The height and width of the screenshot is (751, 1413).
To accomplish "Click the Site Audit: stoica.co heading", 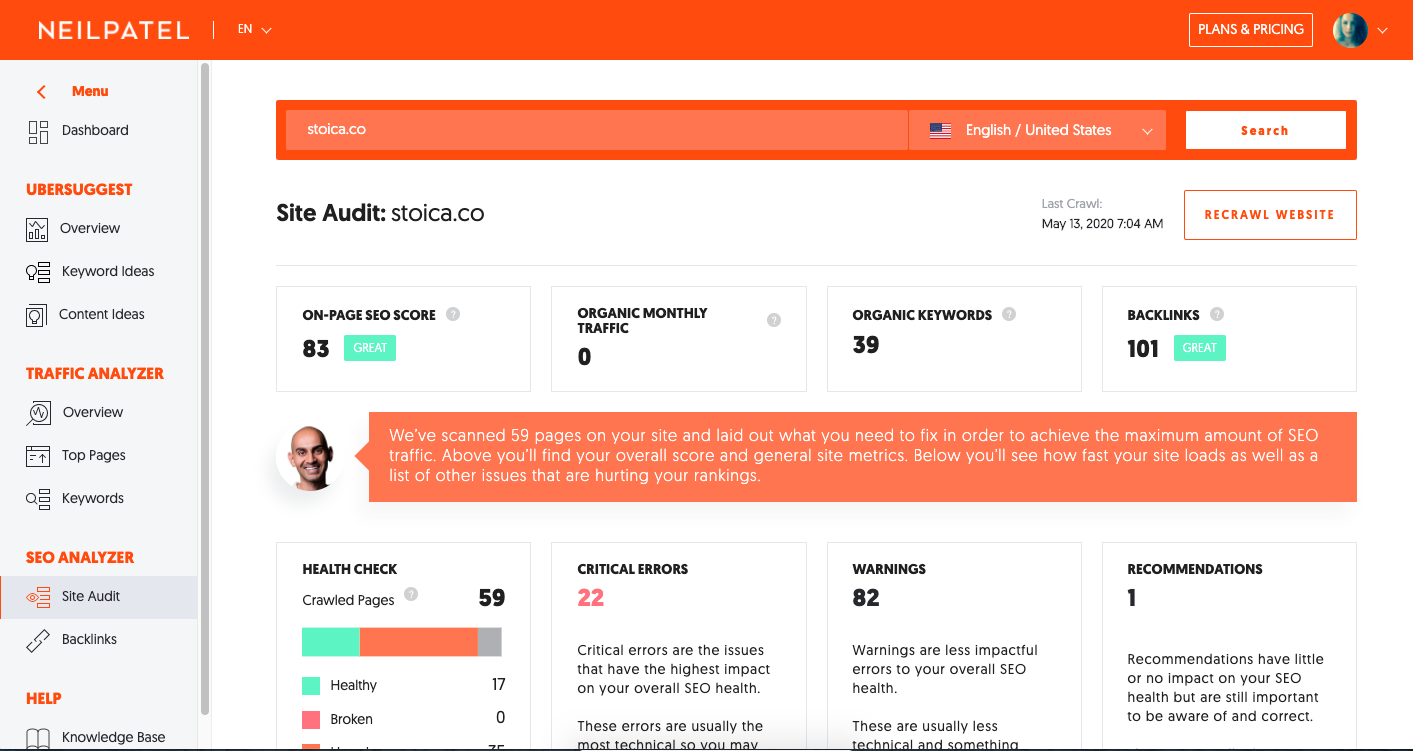I will tap(380, 213).
